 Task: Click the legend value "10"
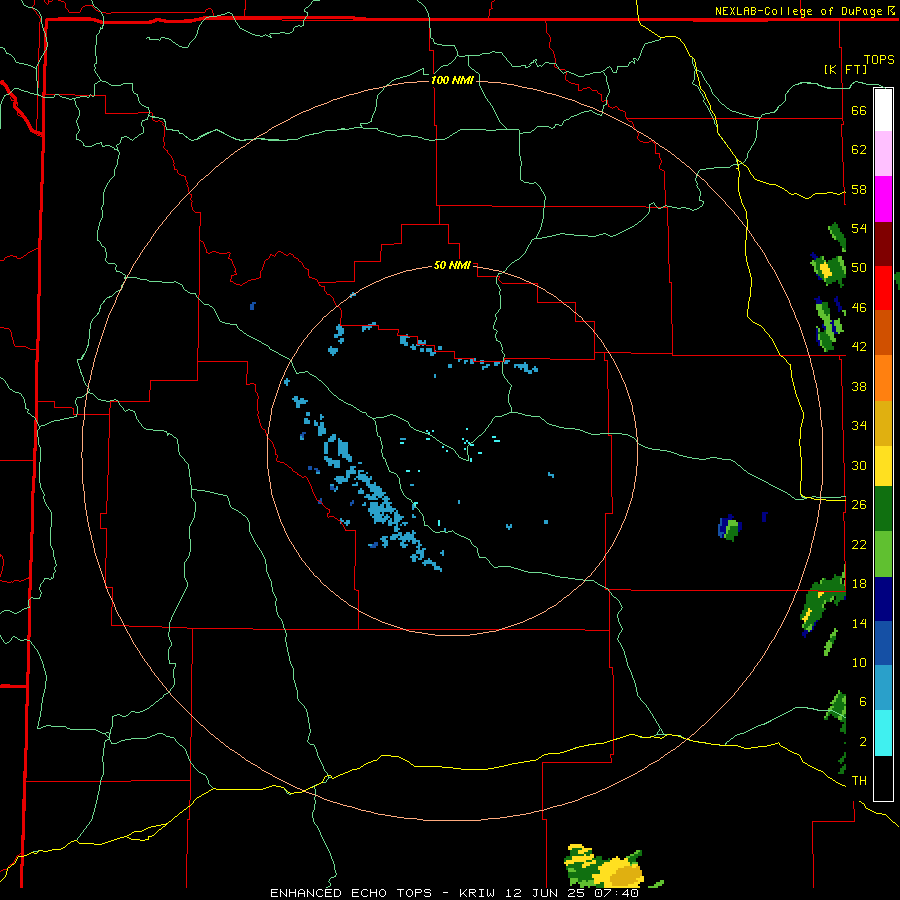click(x=859, y=663)
